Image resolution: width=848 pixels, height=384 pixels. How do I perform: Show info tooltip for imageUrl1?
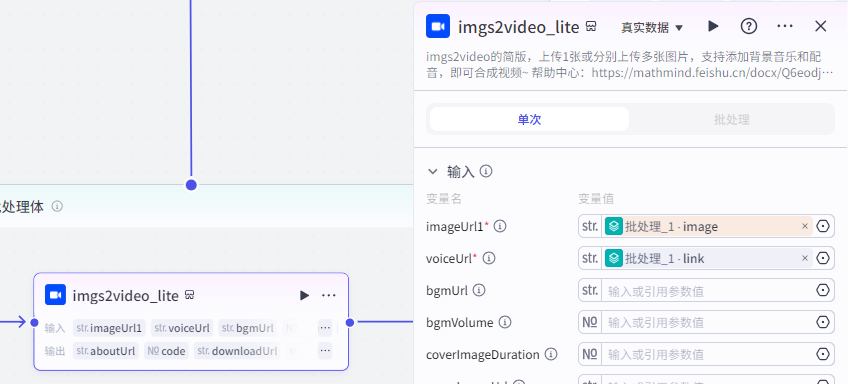[x=500, y=227]
